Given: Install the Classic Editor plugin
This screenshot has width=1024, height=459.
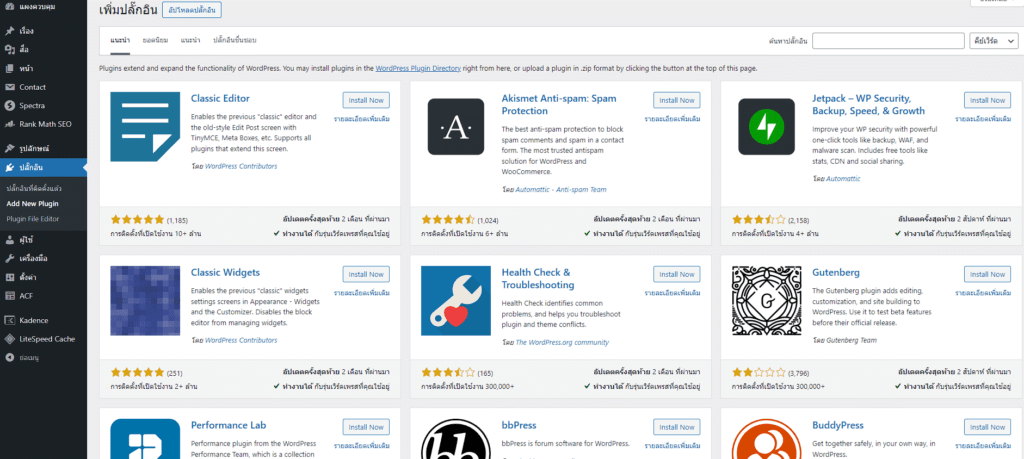Looking at the screenshot, I should (366, 100).
